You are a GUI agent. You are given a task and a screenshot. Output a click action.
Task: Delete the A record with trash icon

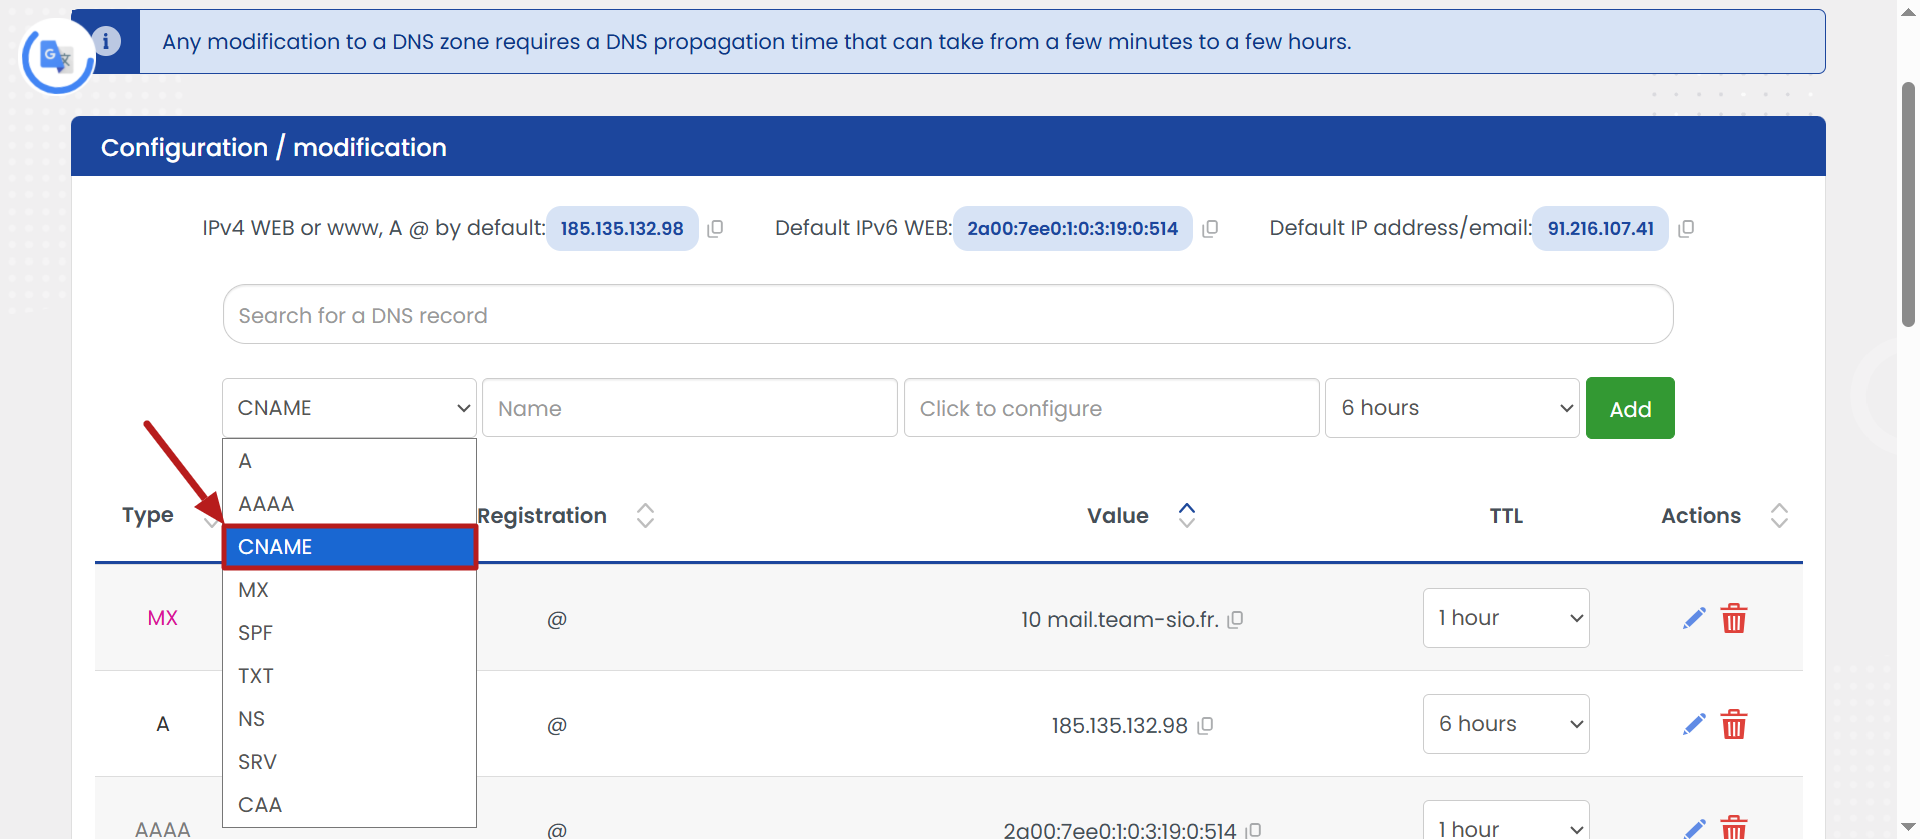point(1734,725)
